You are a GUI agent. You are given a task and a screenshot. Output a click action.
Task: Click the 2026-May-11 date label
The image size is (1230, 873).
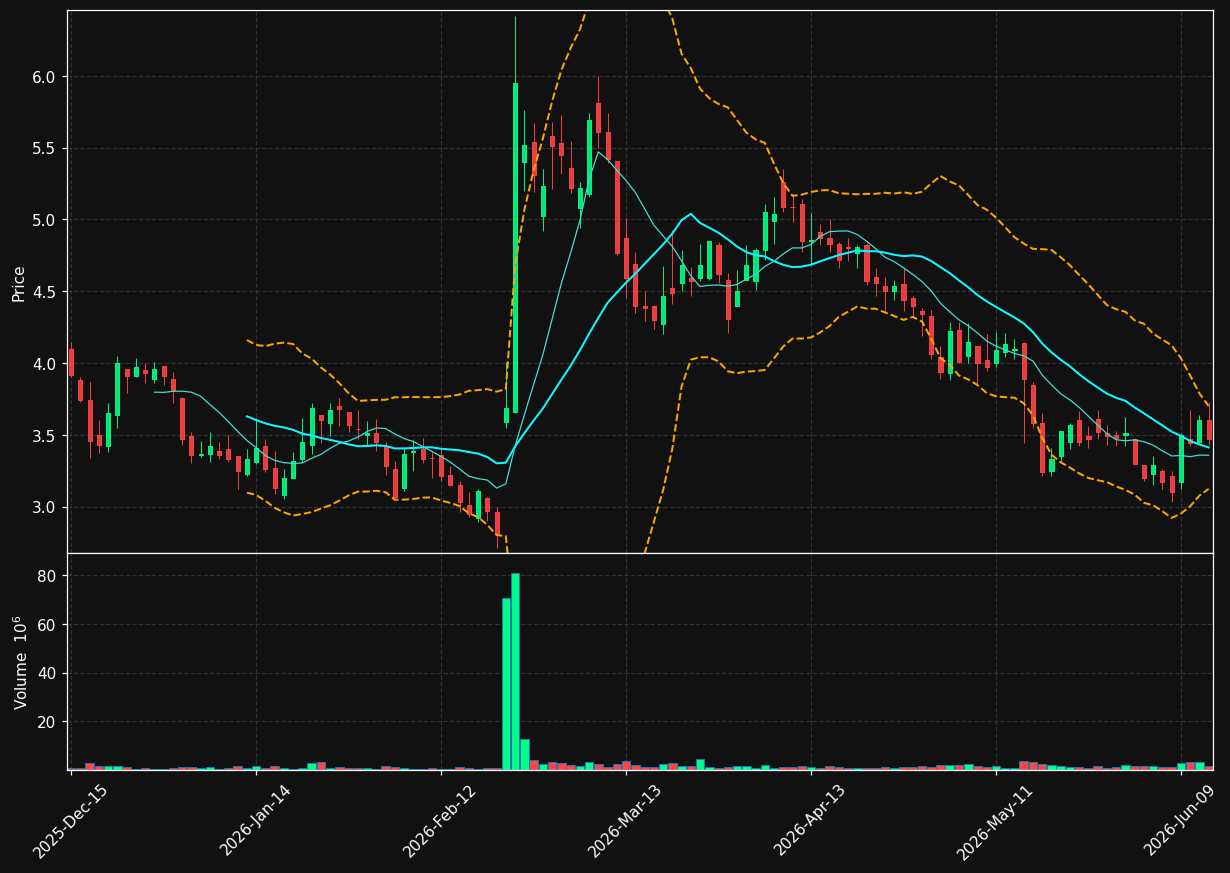[x=995, y=822]
